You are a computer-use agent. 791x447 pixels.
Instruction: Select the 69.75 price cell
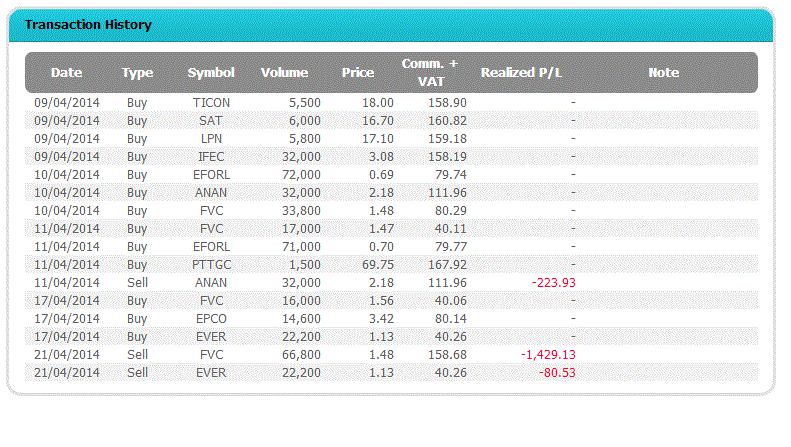377,264
